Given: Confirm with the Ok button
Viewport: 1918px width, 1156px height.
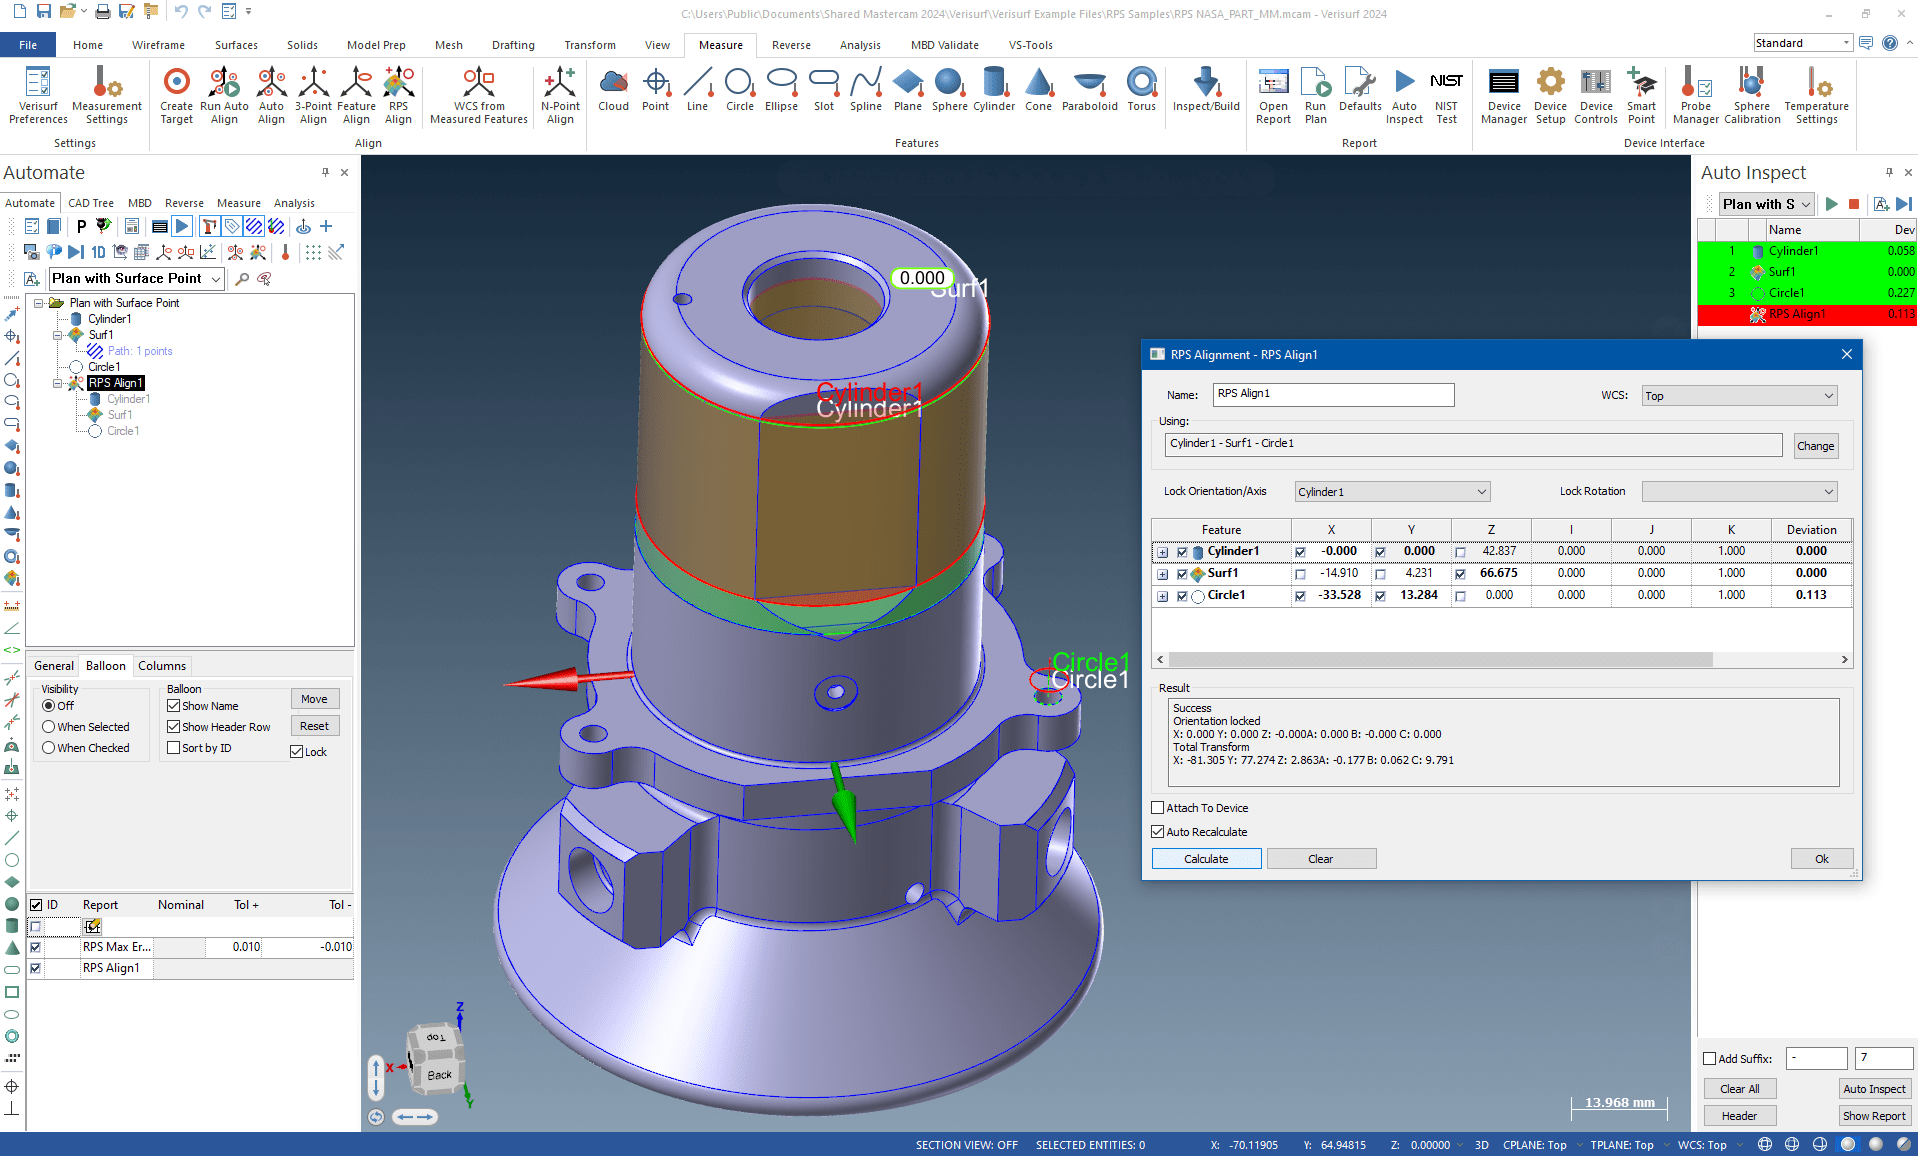Looking at the screenshot, I should point(1822,859).
